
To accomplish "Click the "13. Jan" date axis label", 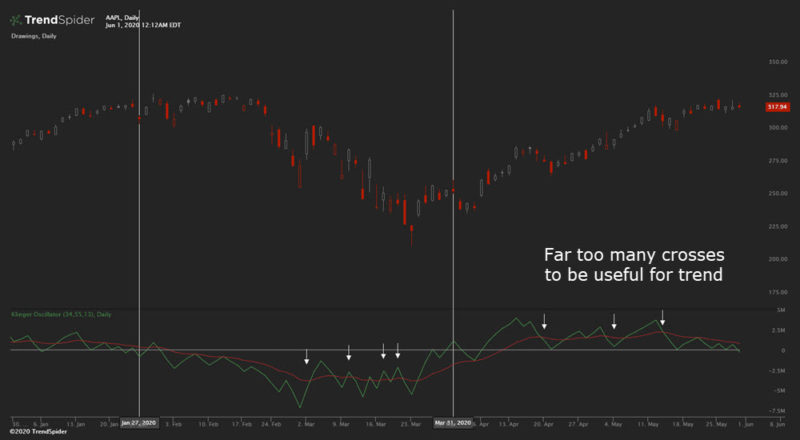I will [x=76, y=424].
